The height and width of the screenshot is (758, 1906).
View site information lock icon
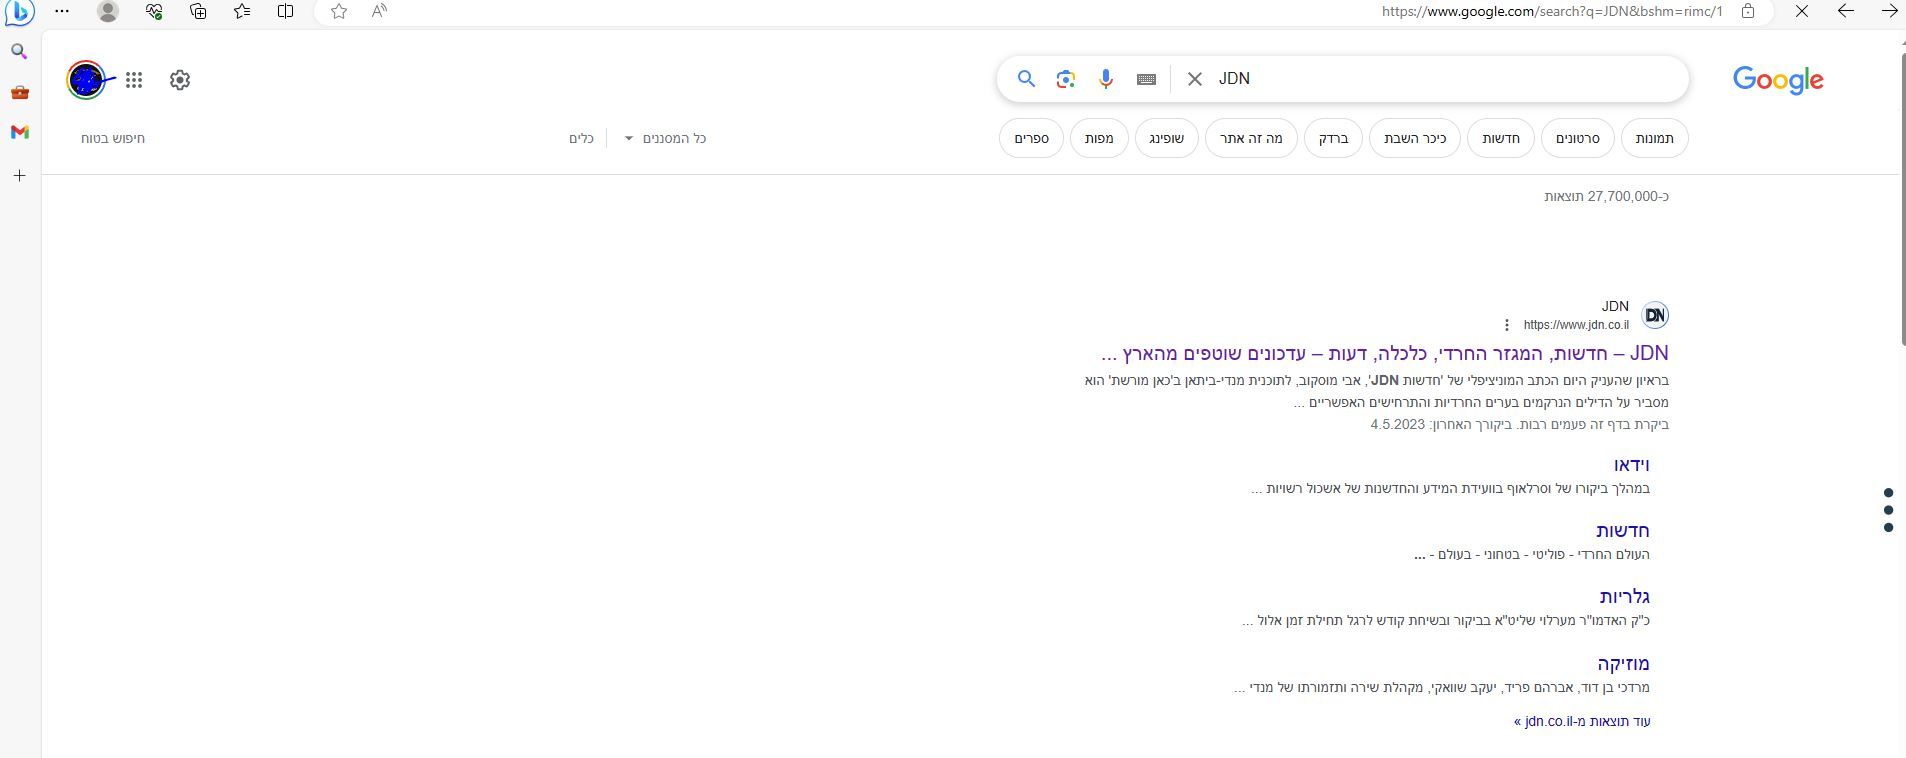click(1748, 11)
